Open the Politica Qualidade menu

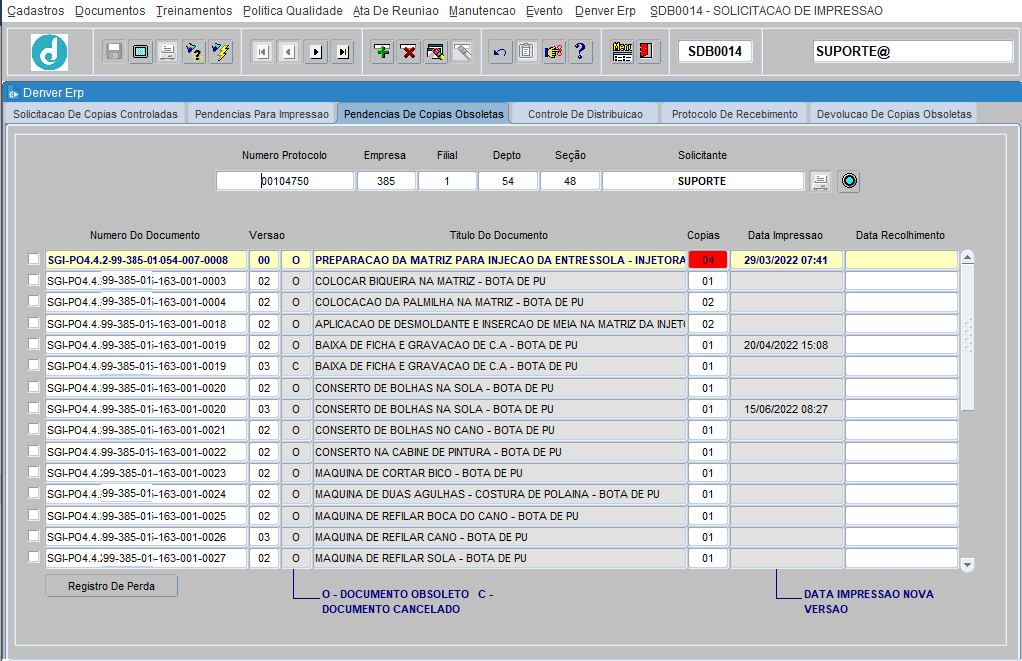pyautogui.click(x=293, y=11)
